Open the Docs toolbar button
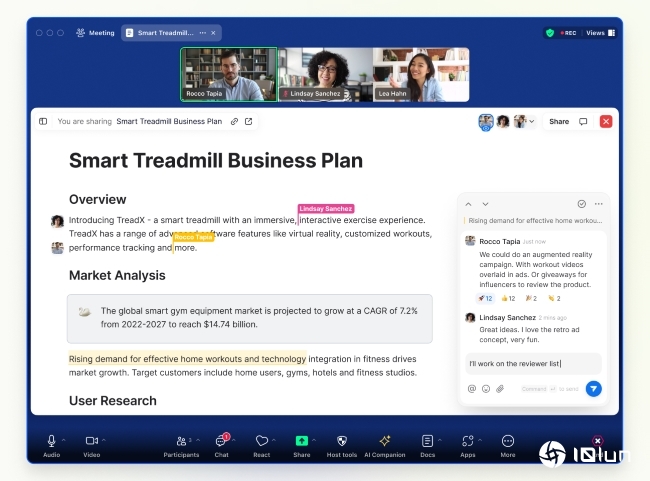This screenshot has width=650, height=481. coord(427,445)
